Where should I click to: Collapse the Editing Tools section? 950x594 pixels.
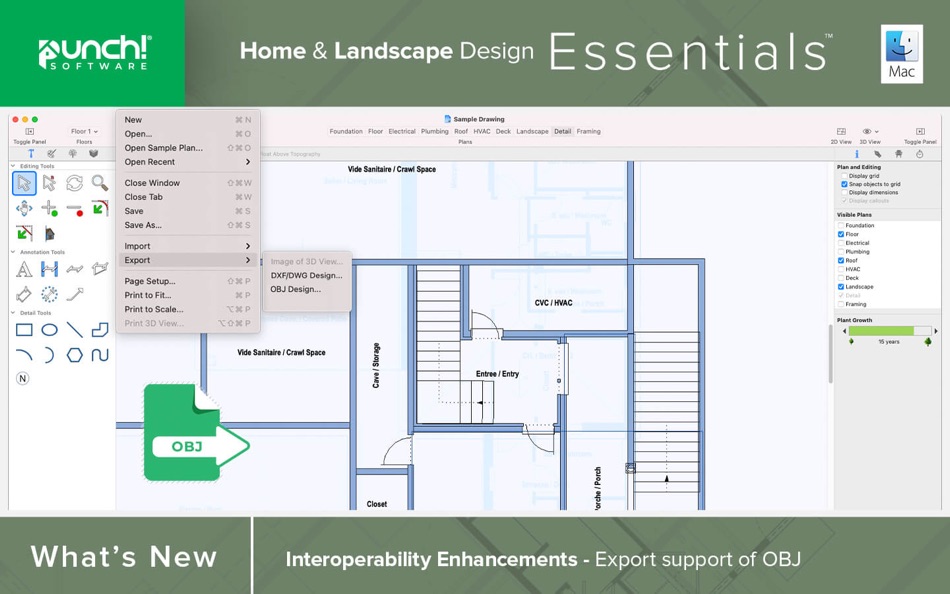[x=13, y=165]
